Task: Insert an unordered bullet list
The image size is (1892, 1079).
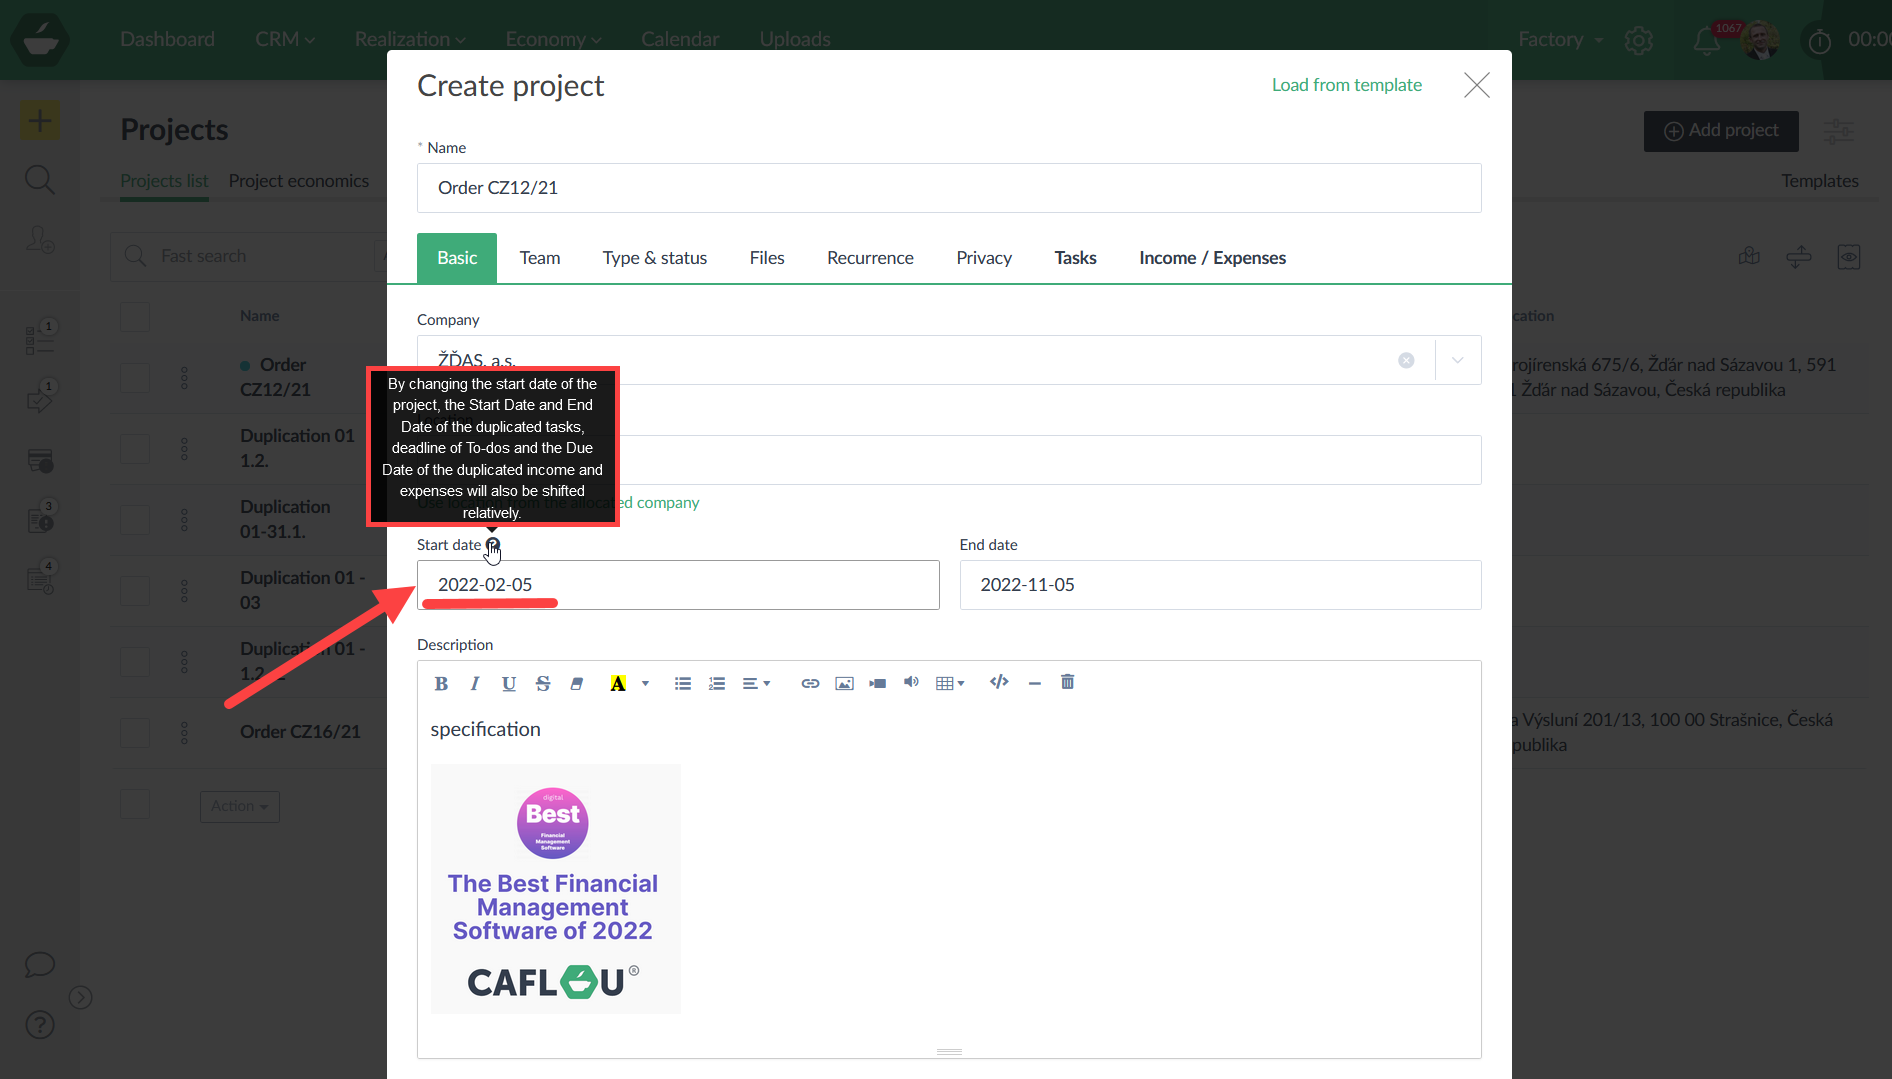Action: pos(683,683)
